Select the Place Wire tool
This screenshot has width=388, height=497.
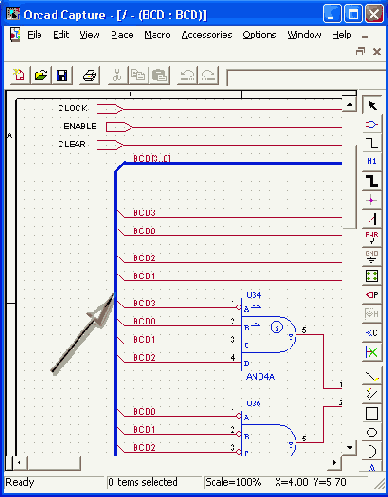[x=372, y=143]
